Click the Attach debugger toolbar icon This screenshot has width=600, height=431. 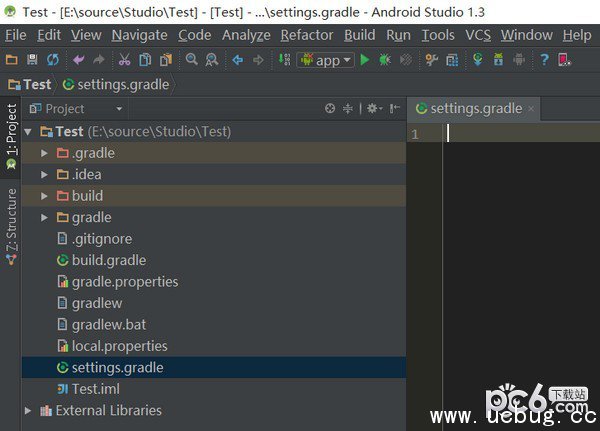click(406, 60)
